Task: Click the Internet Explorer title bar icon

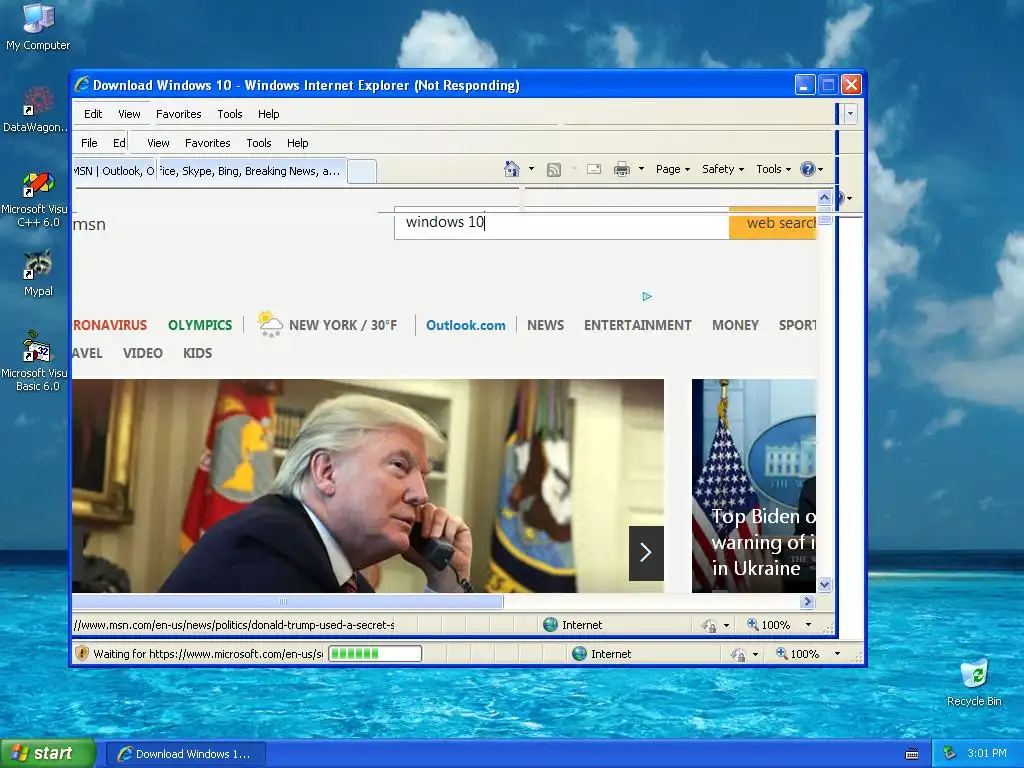Action: click(82, 85)
